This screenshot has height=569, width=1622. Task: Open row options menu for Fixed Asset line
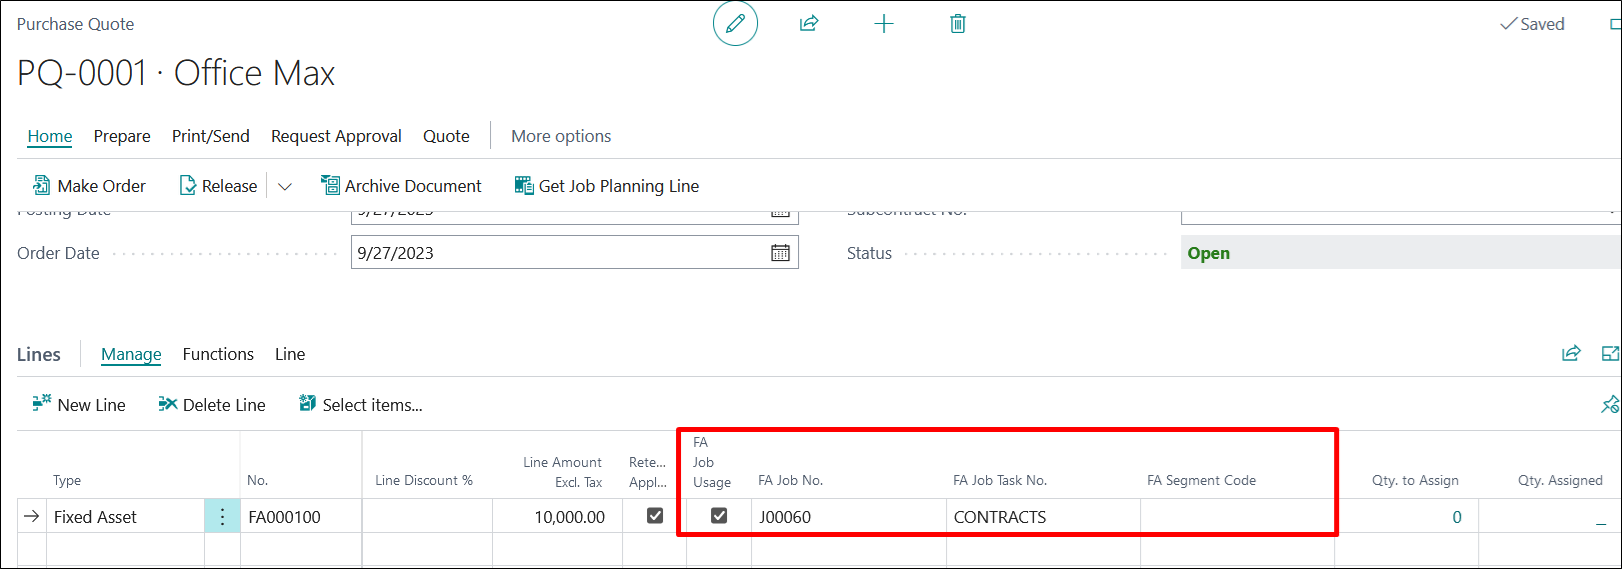(222, 517)
